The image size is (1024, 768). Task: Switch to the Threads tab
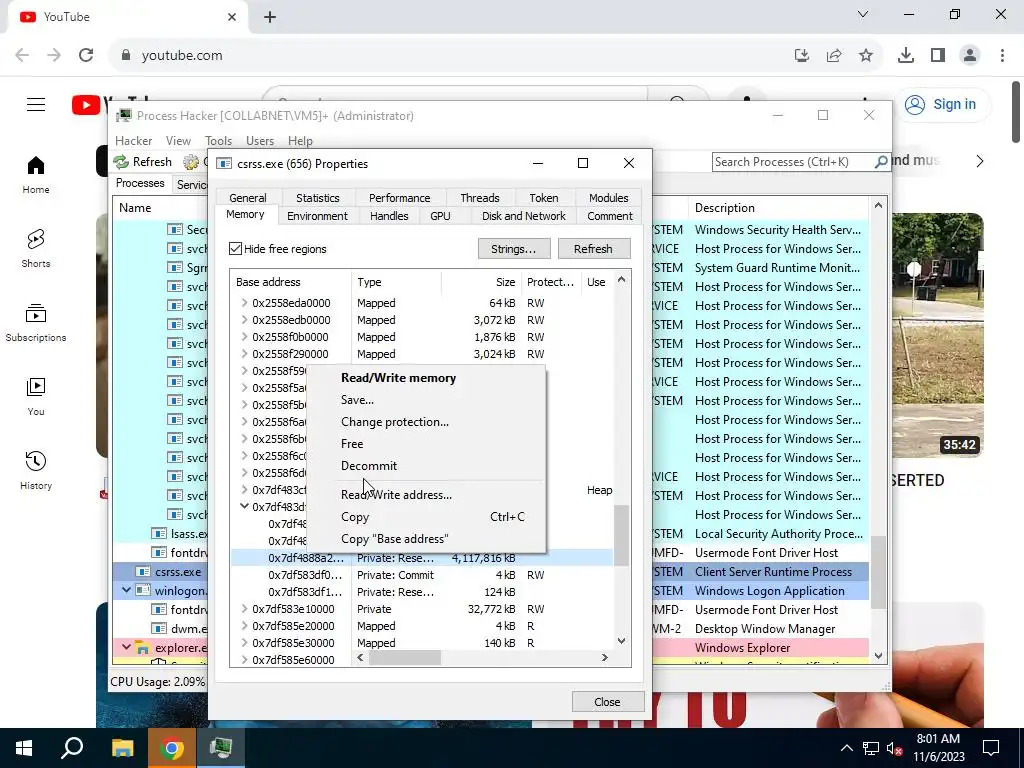(479, 198)
